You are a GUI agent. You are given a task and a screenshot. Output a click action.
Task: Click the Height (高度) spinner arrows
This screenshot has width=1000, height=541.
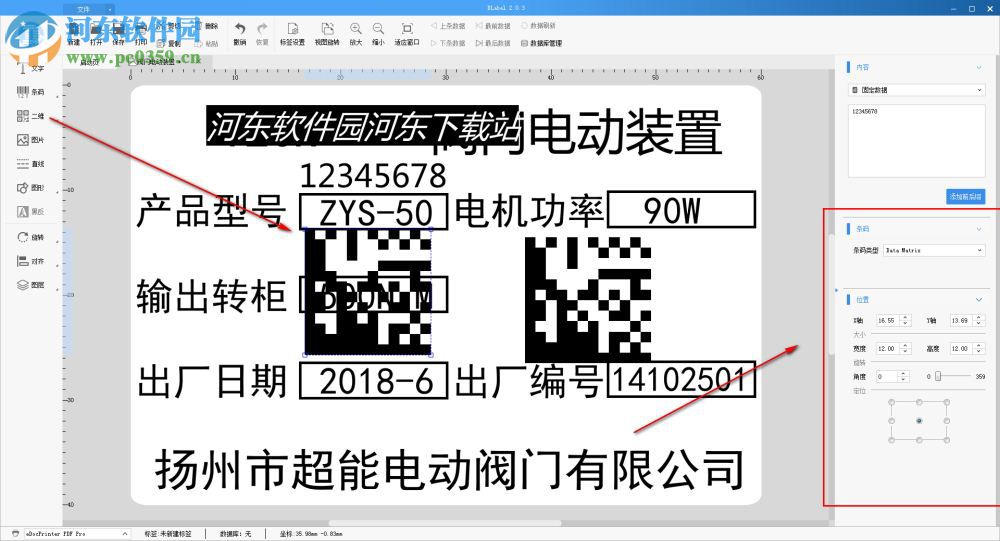pos(979,348)
